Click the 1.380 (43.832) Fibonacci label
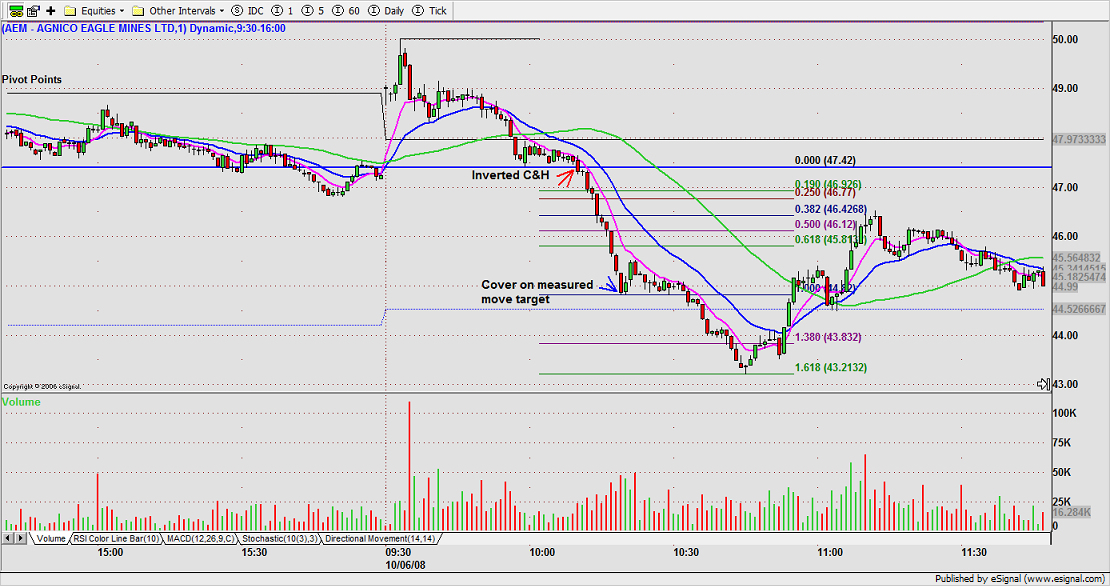The image size is (1110, 586). pos(828,337)
